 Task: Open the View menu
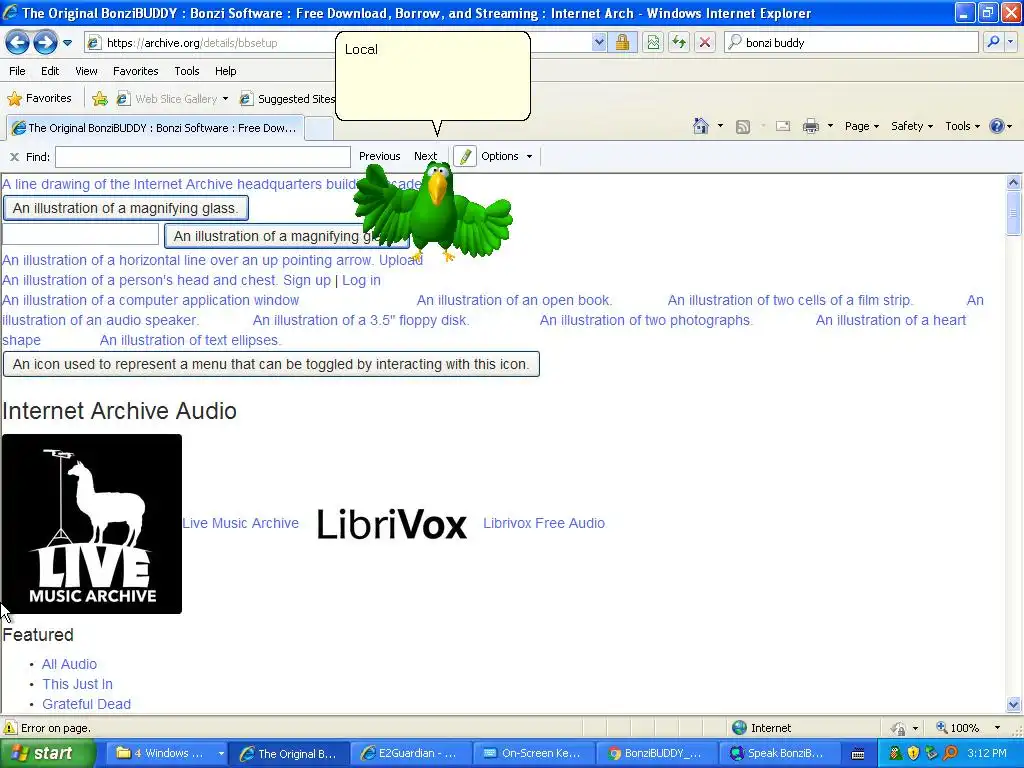[86, 71]
